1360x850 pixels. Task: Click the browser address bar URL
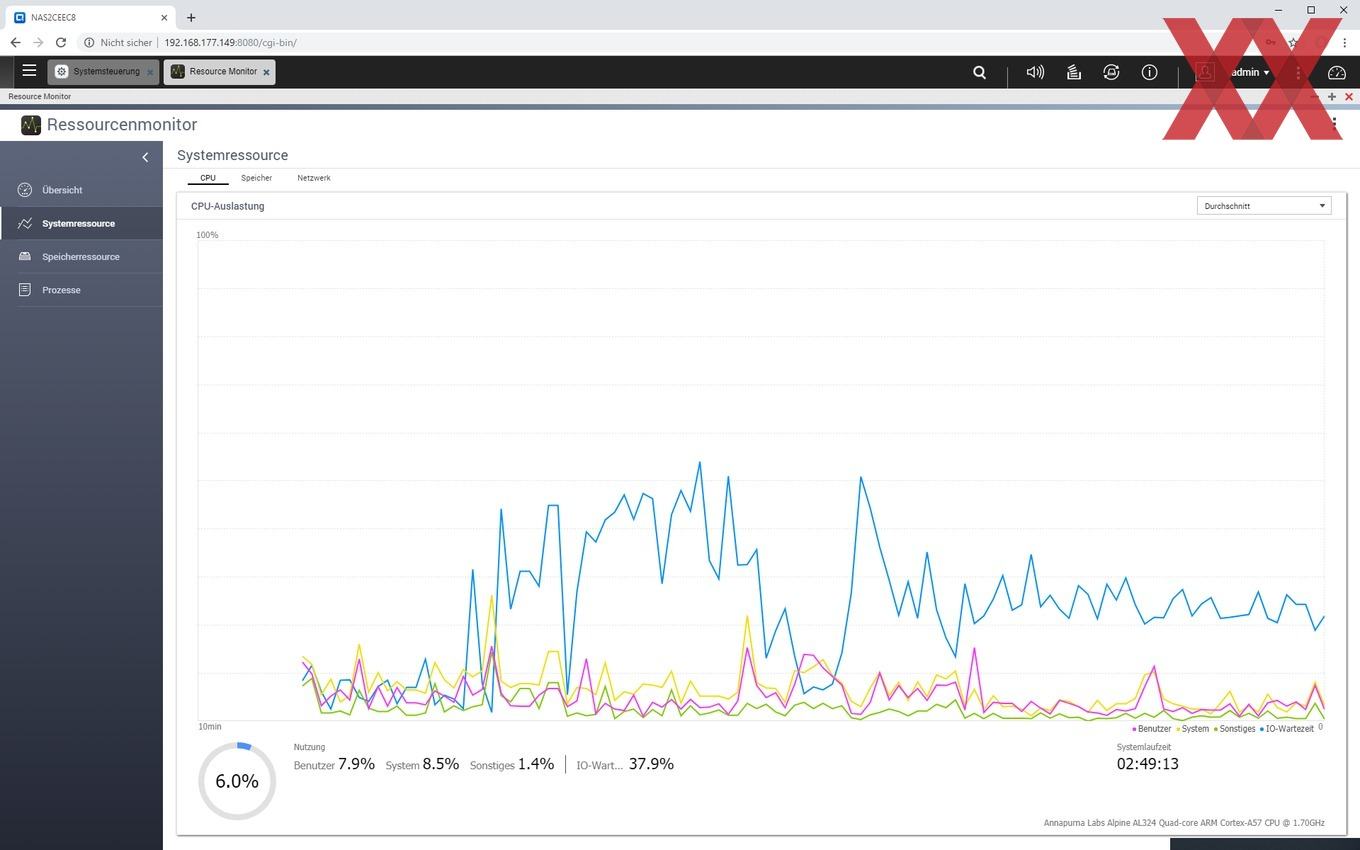230,43
